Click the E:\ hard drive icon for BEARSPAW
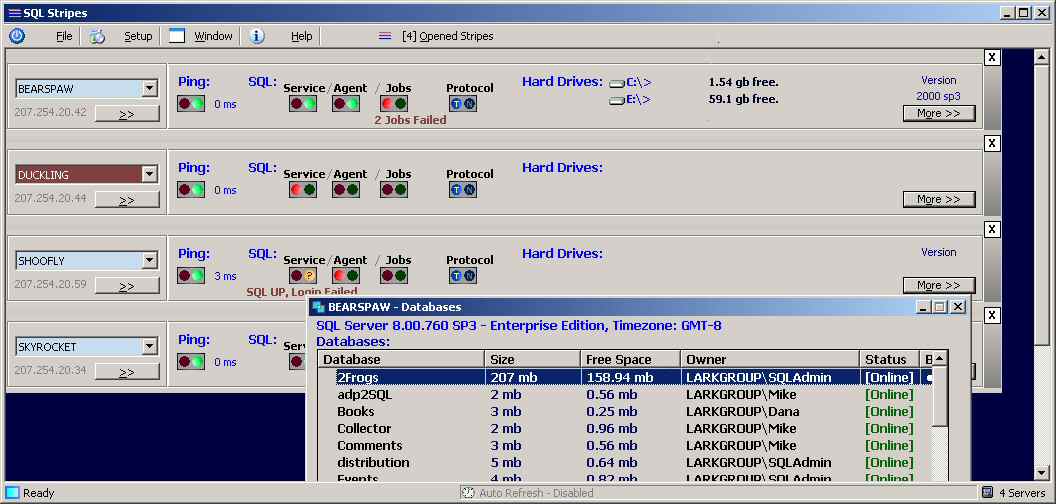Viewport: 1056px width, 504px height. (617, 100)
